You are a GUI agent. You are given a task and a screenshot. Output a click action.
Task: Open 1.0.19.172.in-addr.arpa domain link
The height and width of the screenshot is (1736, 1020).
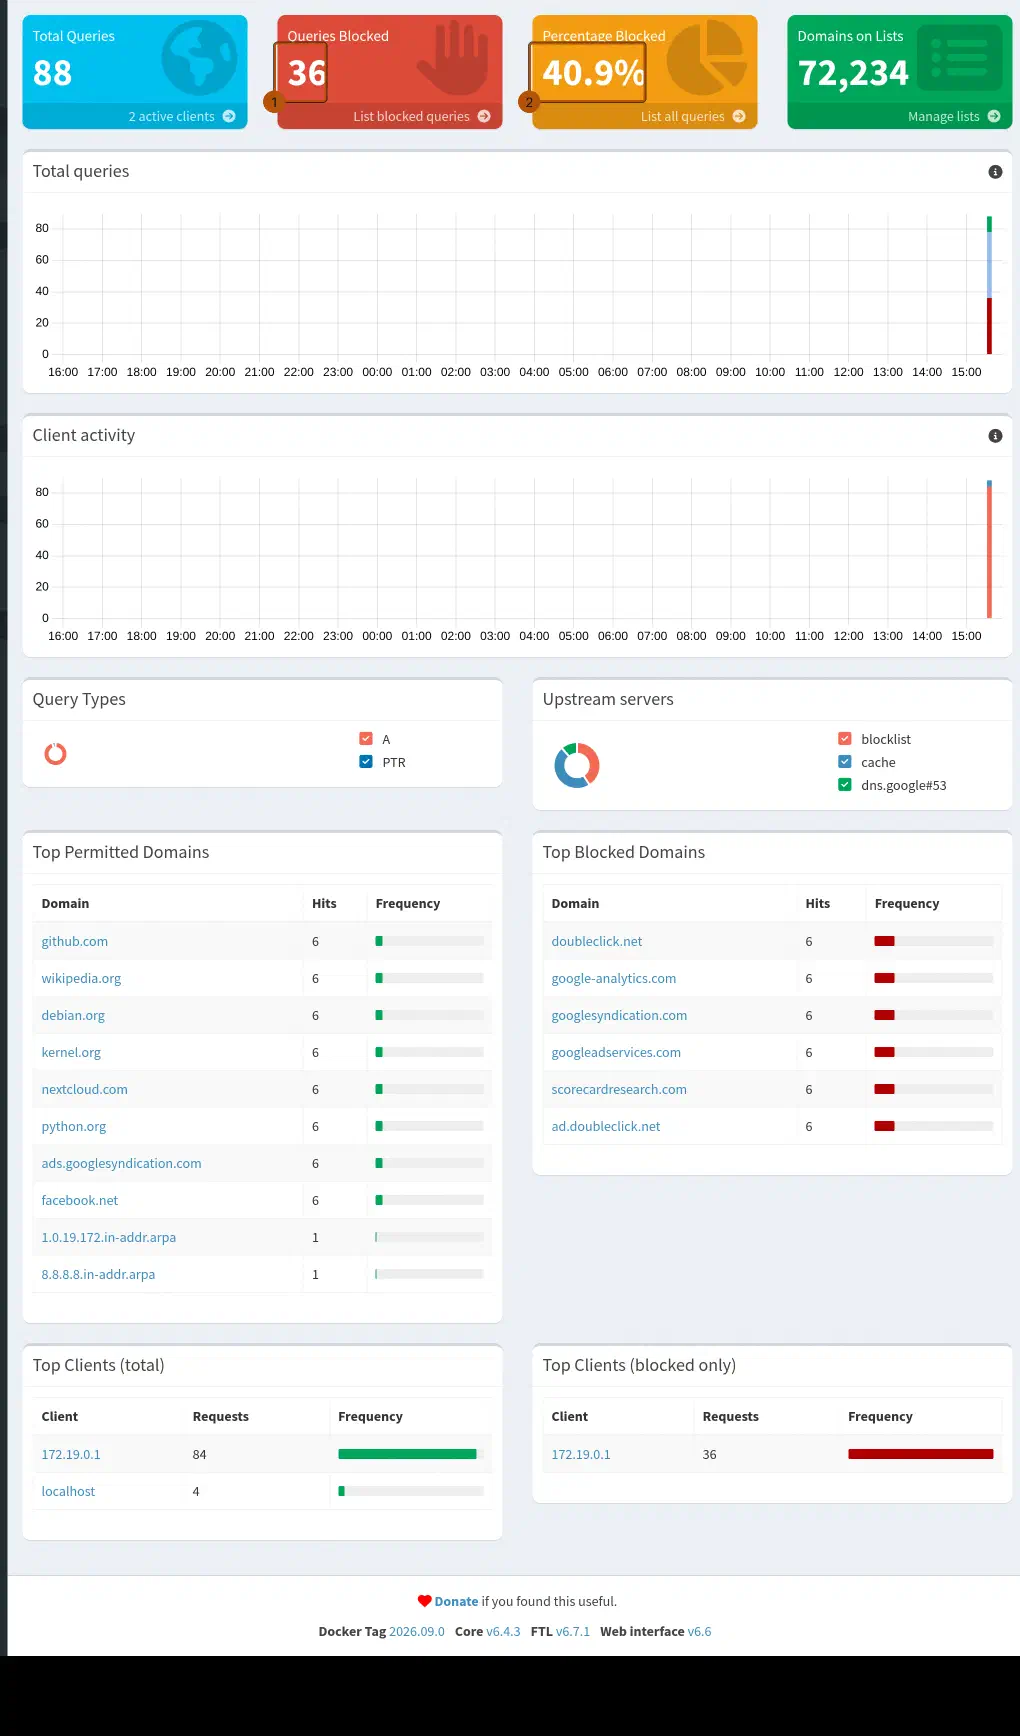pyautogui.click(x=109, y=1237)
